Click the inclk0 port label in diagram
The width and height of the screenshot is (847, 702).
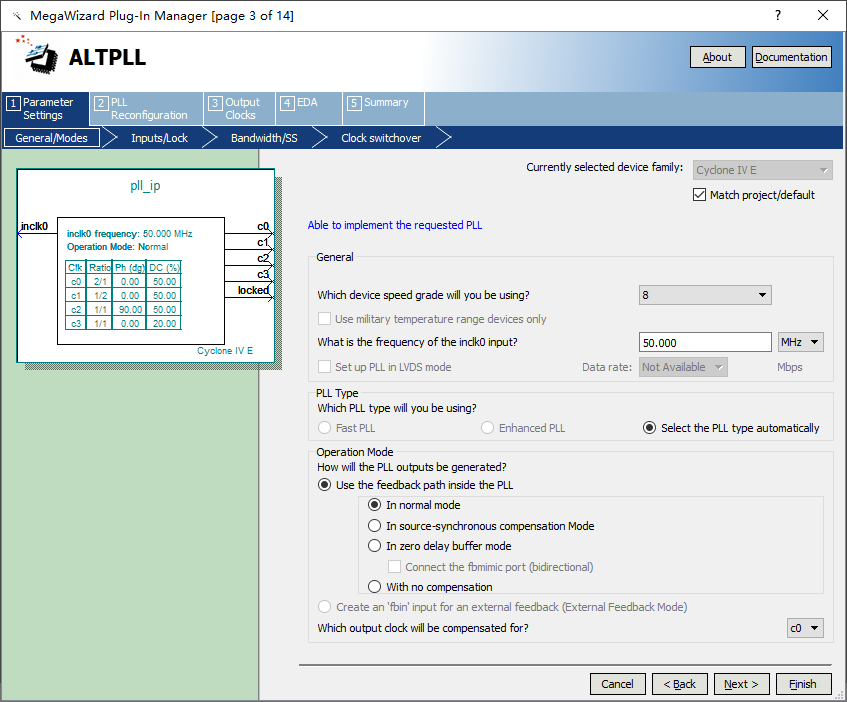coord(35,226)
